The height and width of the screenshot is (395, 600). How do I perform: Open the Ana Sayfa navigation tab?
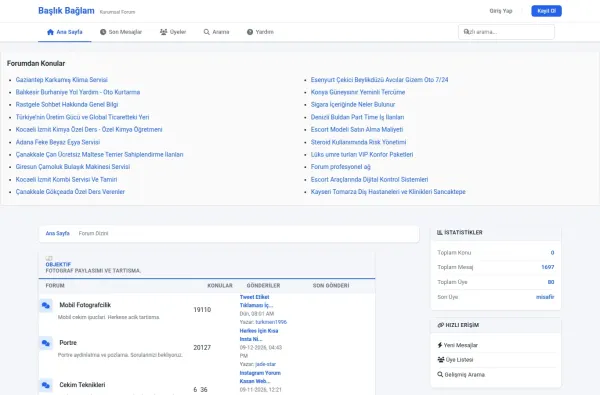click(65, 32)
